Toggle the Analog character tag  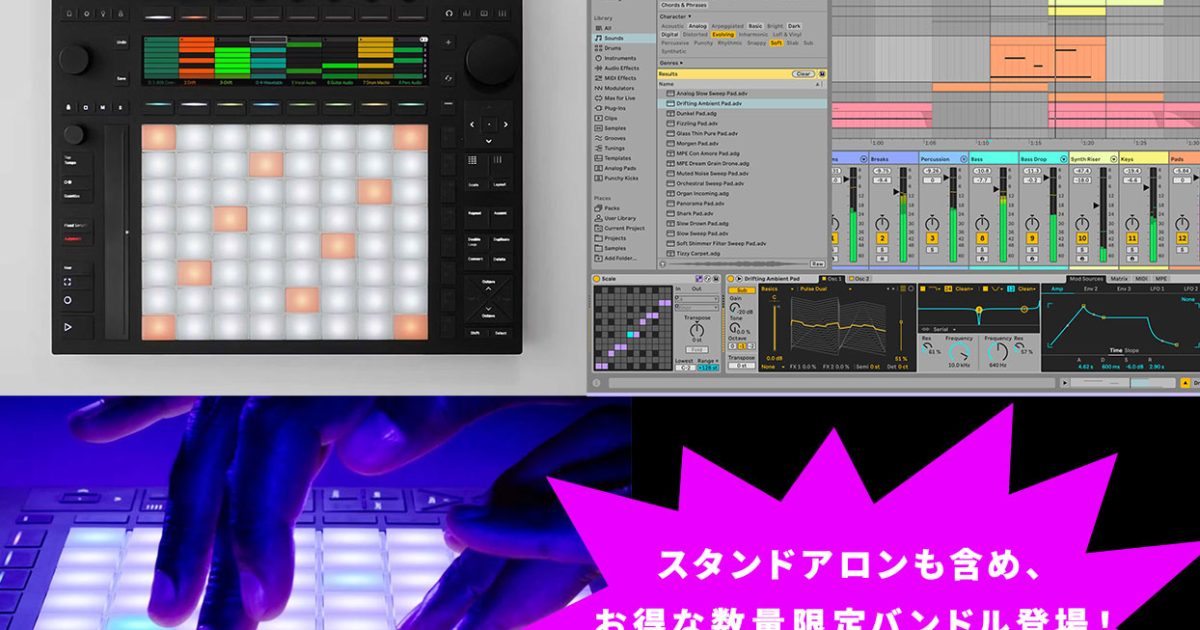[x=698, y=25]
